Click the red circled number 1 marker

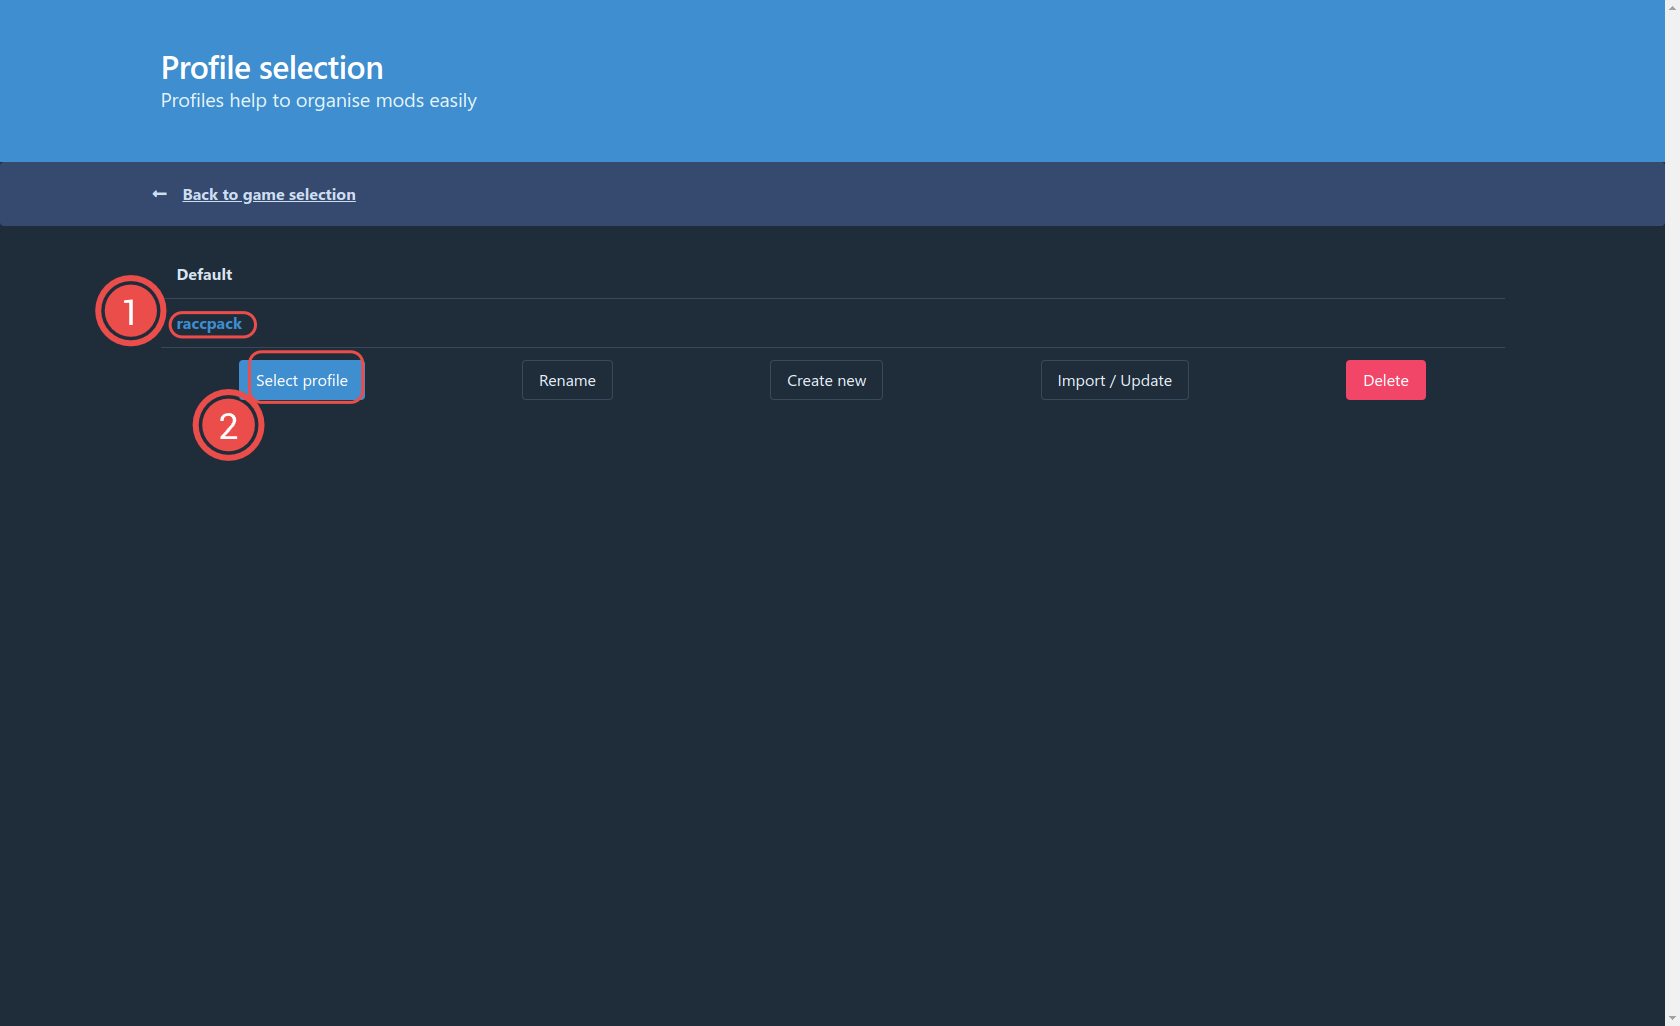tap(130, 311)
